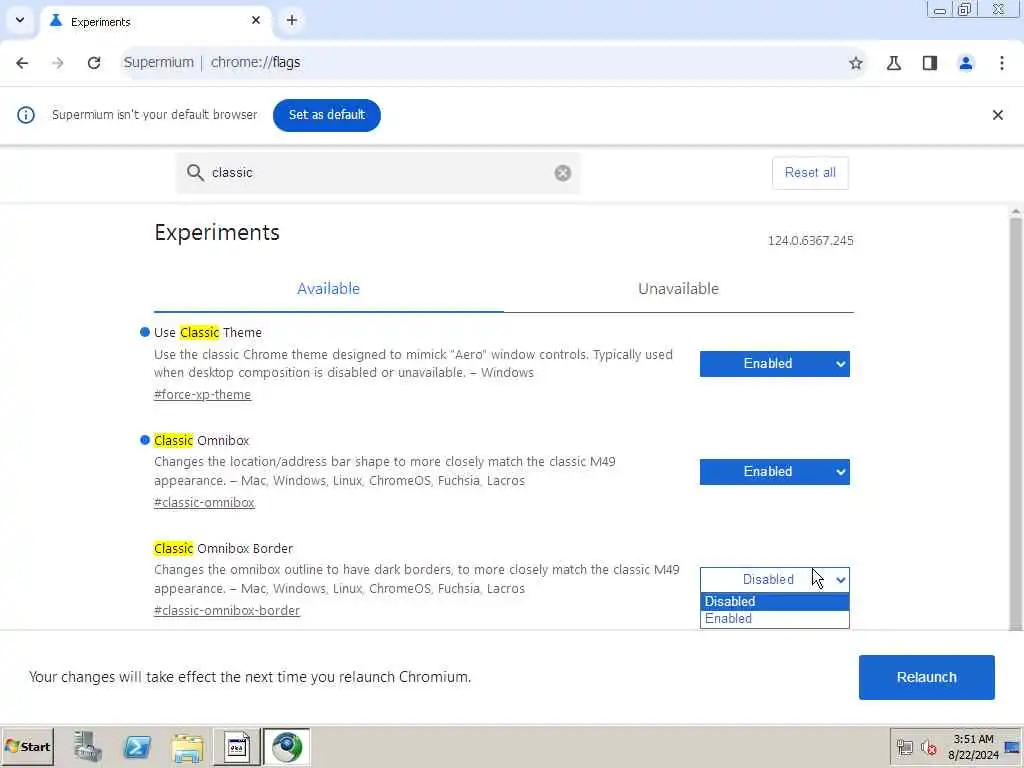1024x768 pixels.
Task: Click the Use Classic Theme title
Action: pyautogui.click(x=208, y=332)
